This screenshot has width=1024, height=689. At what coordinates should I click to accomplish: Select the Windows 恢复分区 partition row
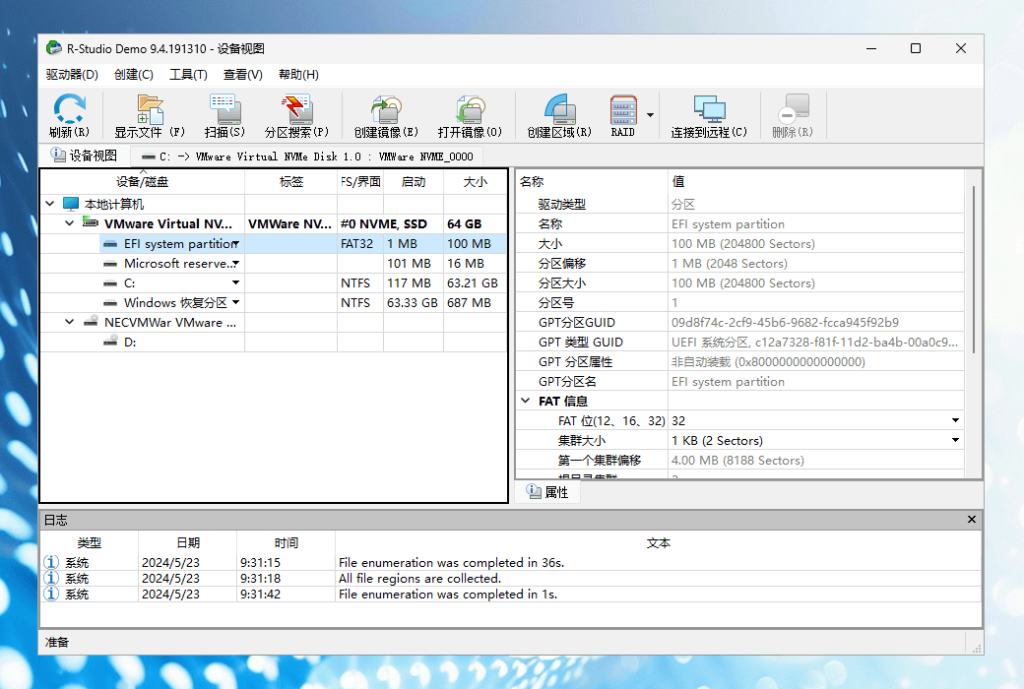[x=175, y=303]
